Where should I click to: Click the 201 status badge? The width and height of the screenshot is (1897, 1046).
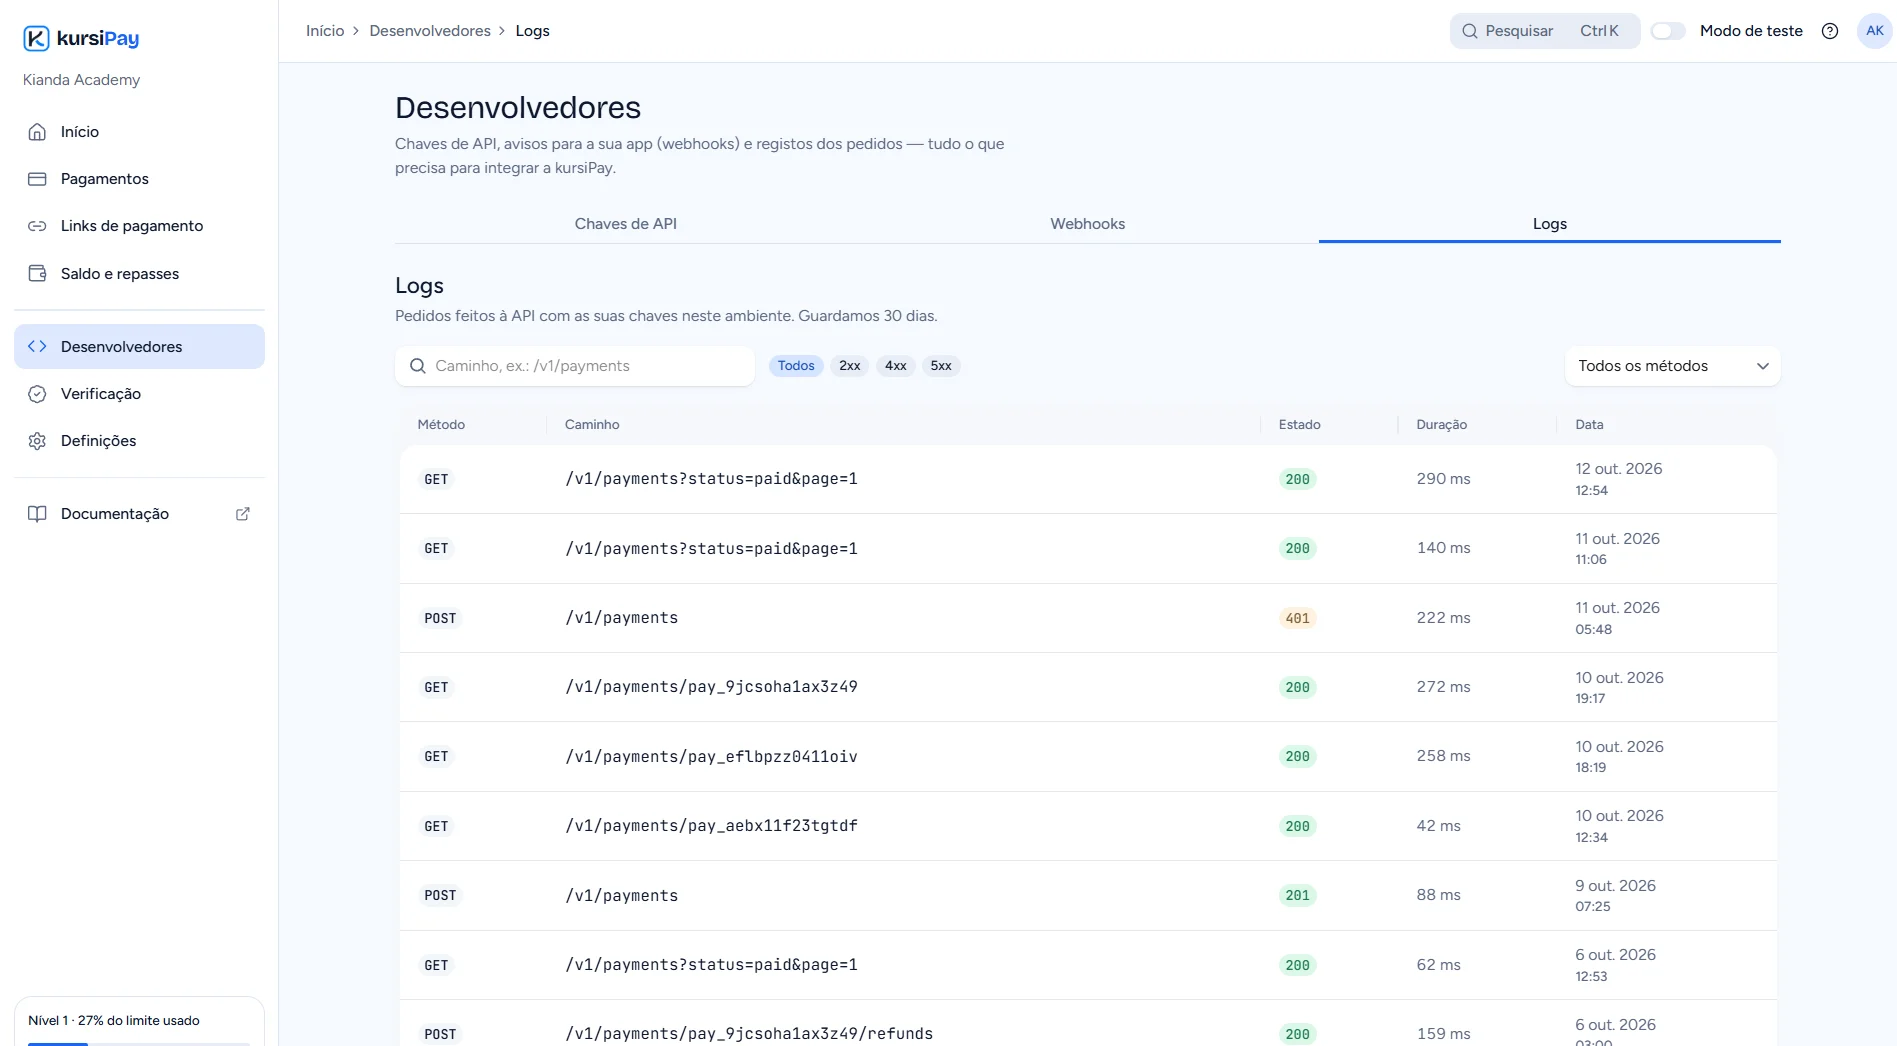(1297, 896)
